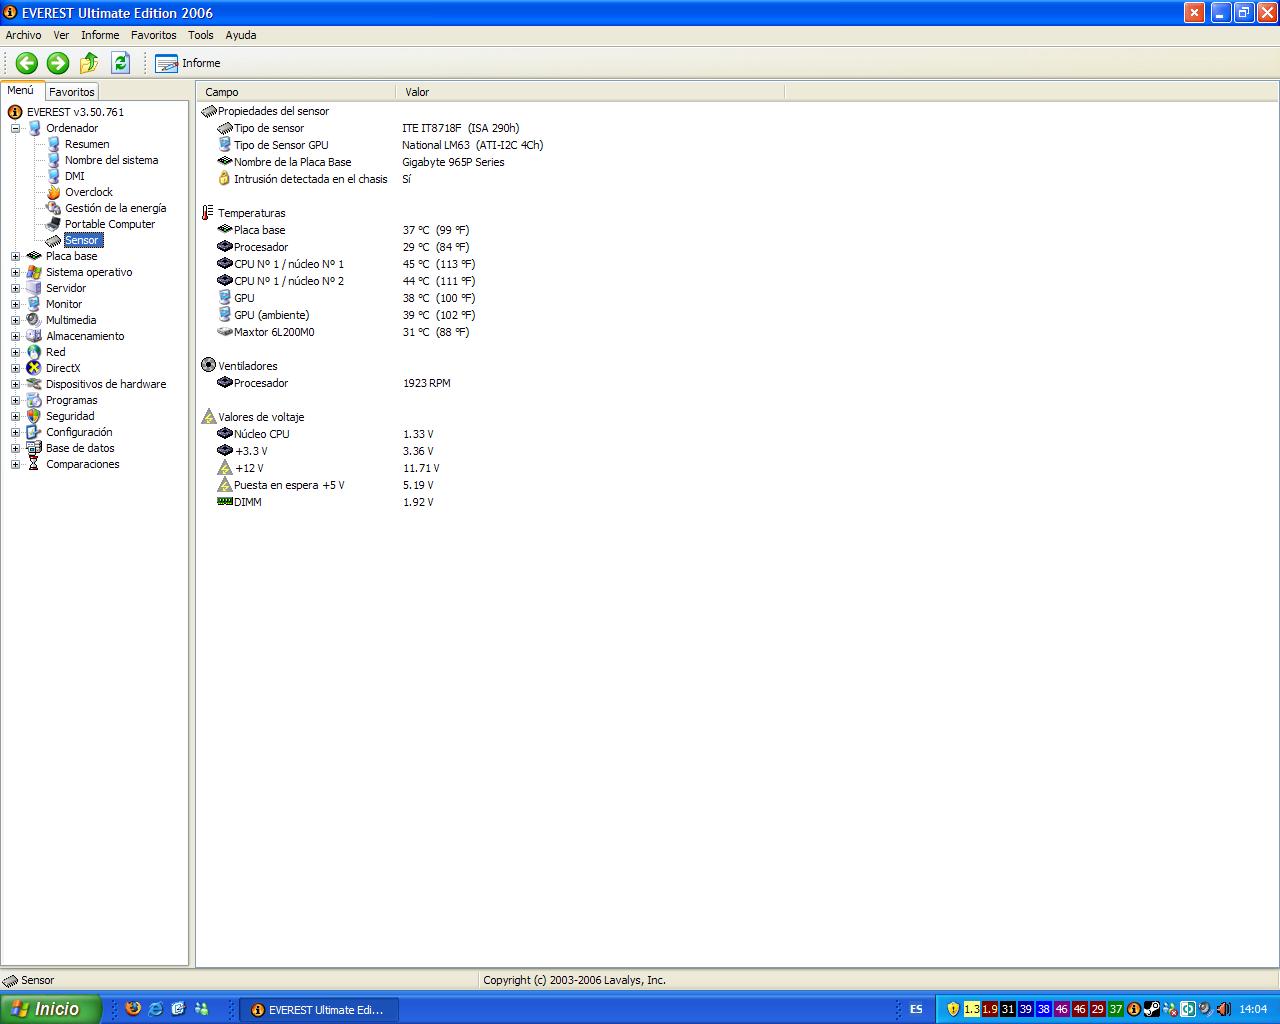Switch to the Favoritos tab in sidebar
Image resolution: width=1280 pixels, height=1024 pixels.
72,92
